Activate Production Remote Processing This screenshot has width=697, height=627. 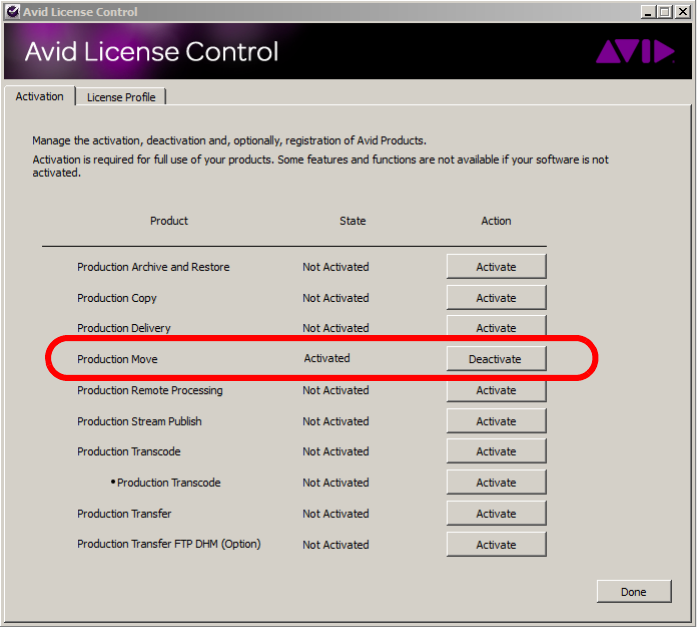tap(496, 390)
